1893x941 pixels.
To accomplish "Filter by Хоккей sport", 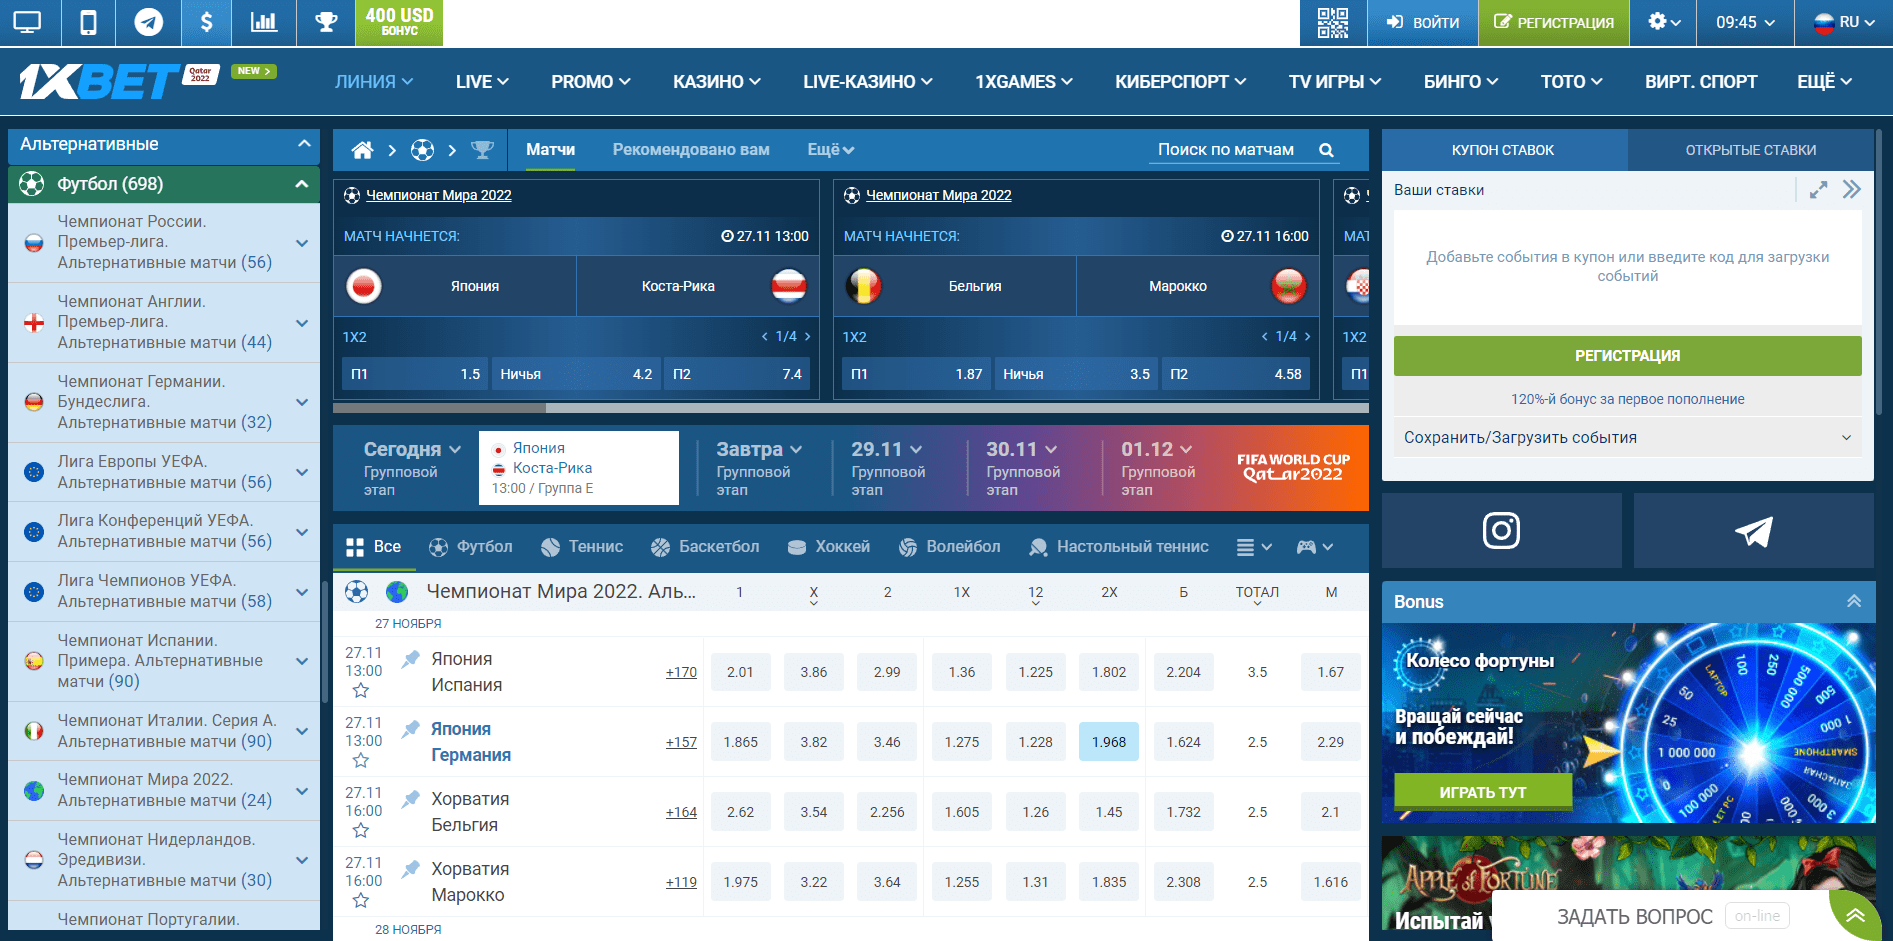I will click(829, 547).
